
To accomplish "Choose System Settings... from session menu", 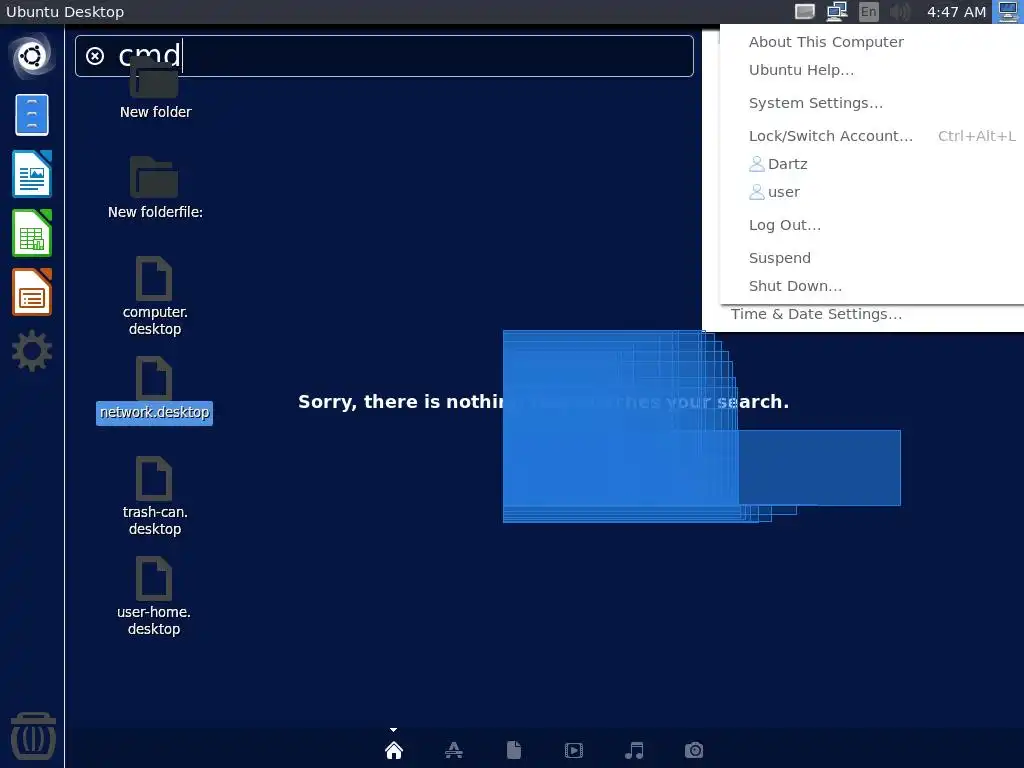I will (x=816, y=103).
